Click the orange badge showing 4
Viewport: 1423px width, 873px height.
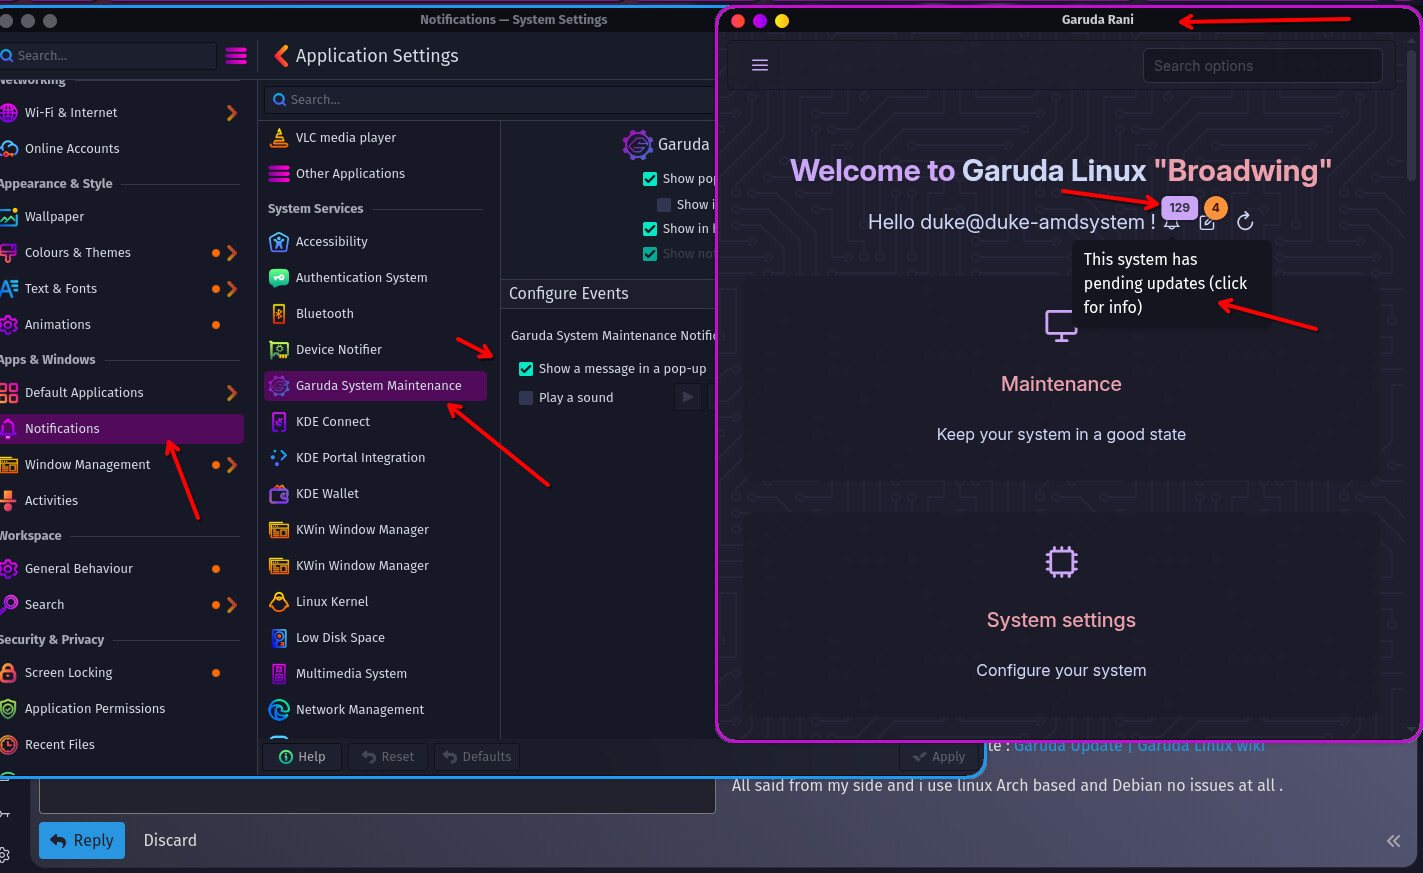[1215, 208]
